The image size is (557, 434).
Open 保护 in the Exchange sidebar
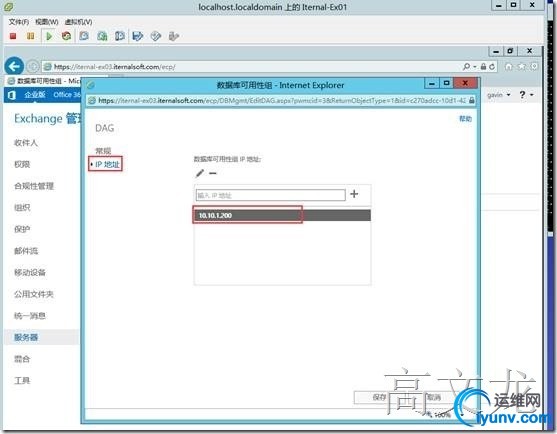pos(22,229)
